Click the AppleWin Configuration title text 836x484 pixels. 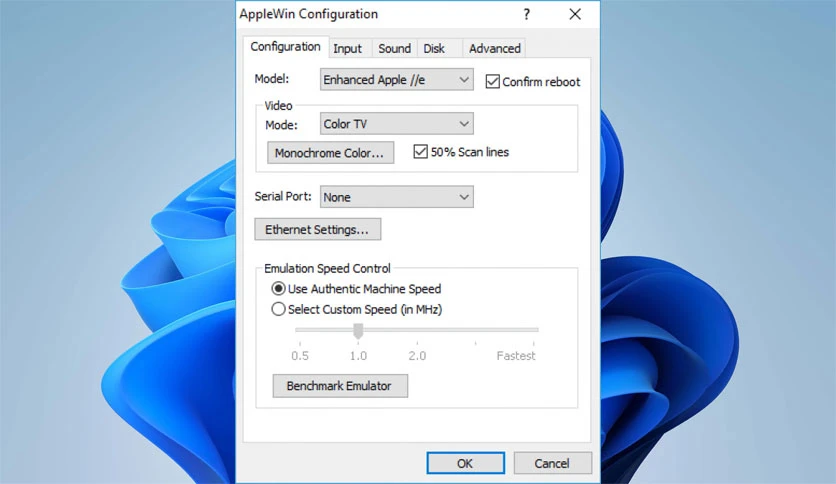[309, 14]
